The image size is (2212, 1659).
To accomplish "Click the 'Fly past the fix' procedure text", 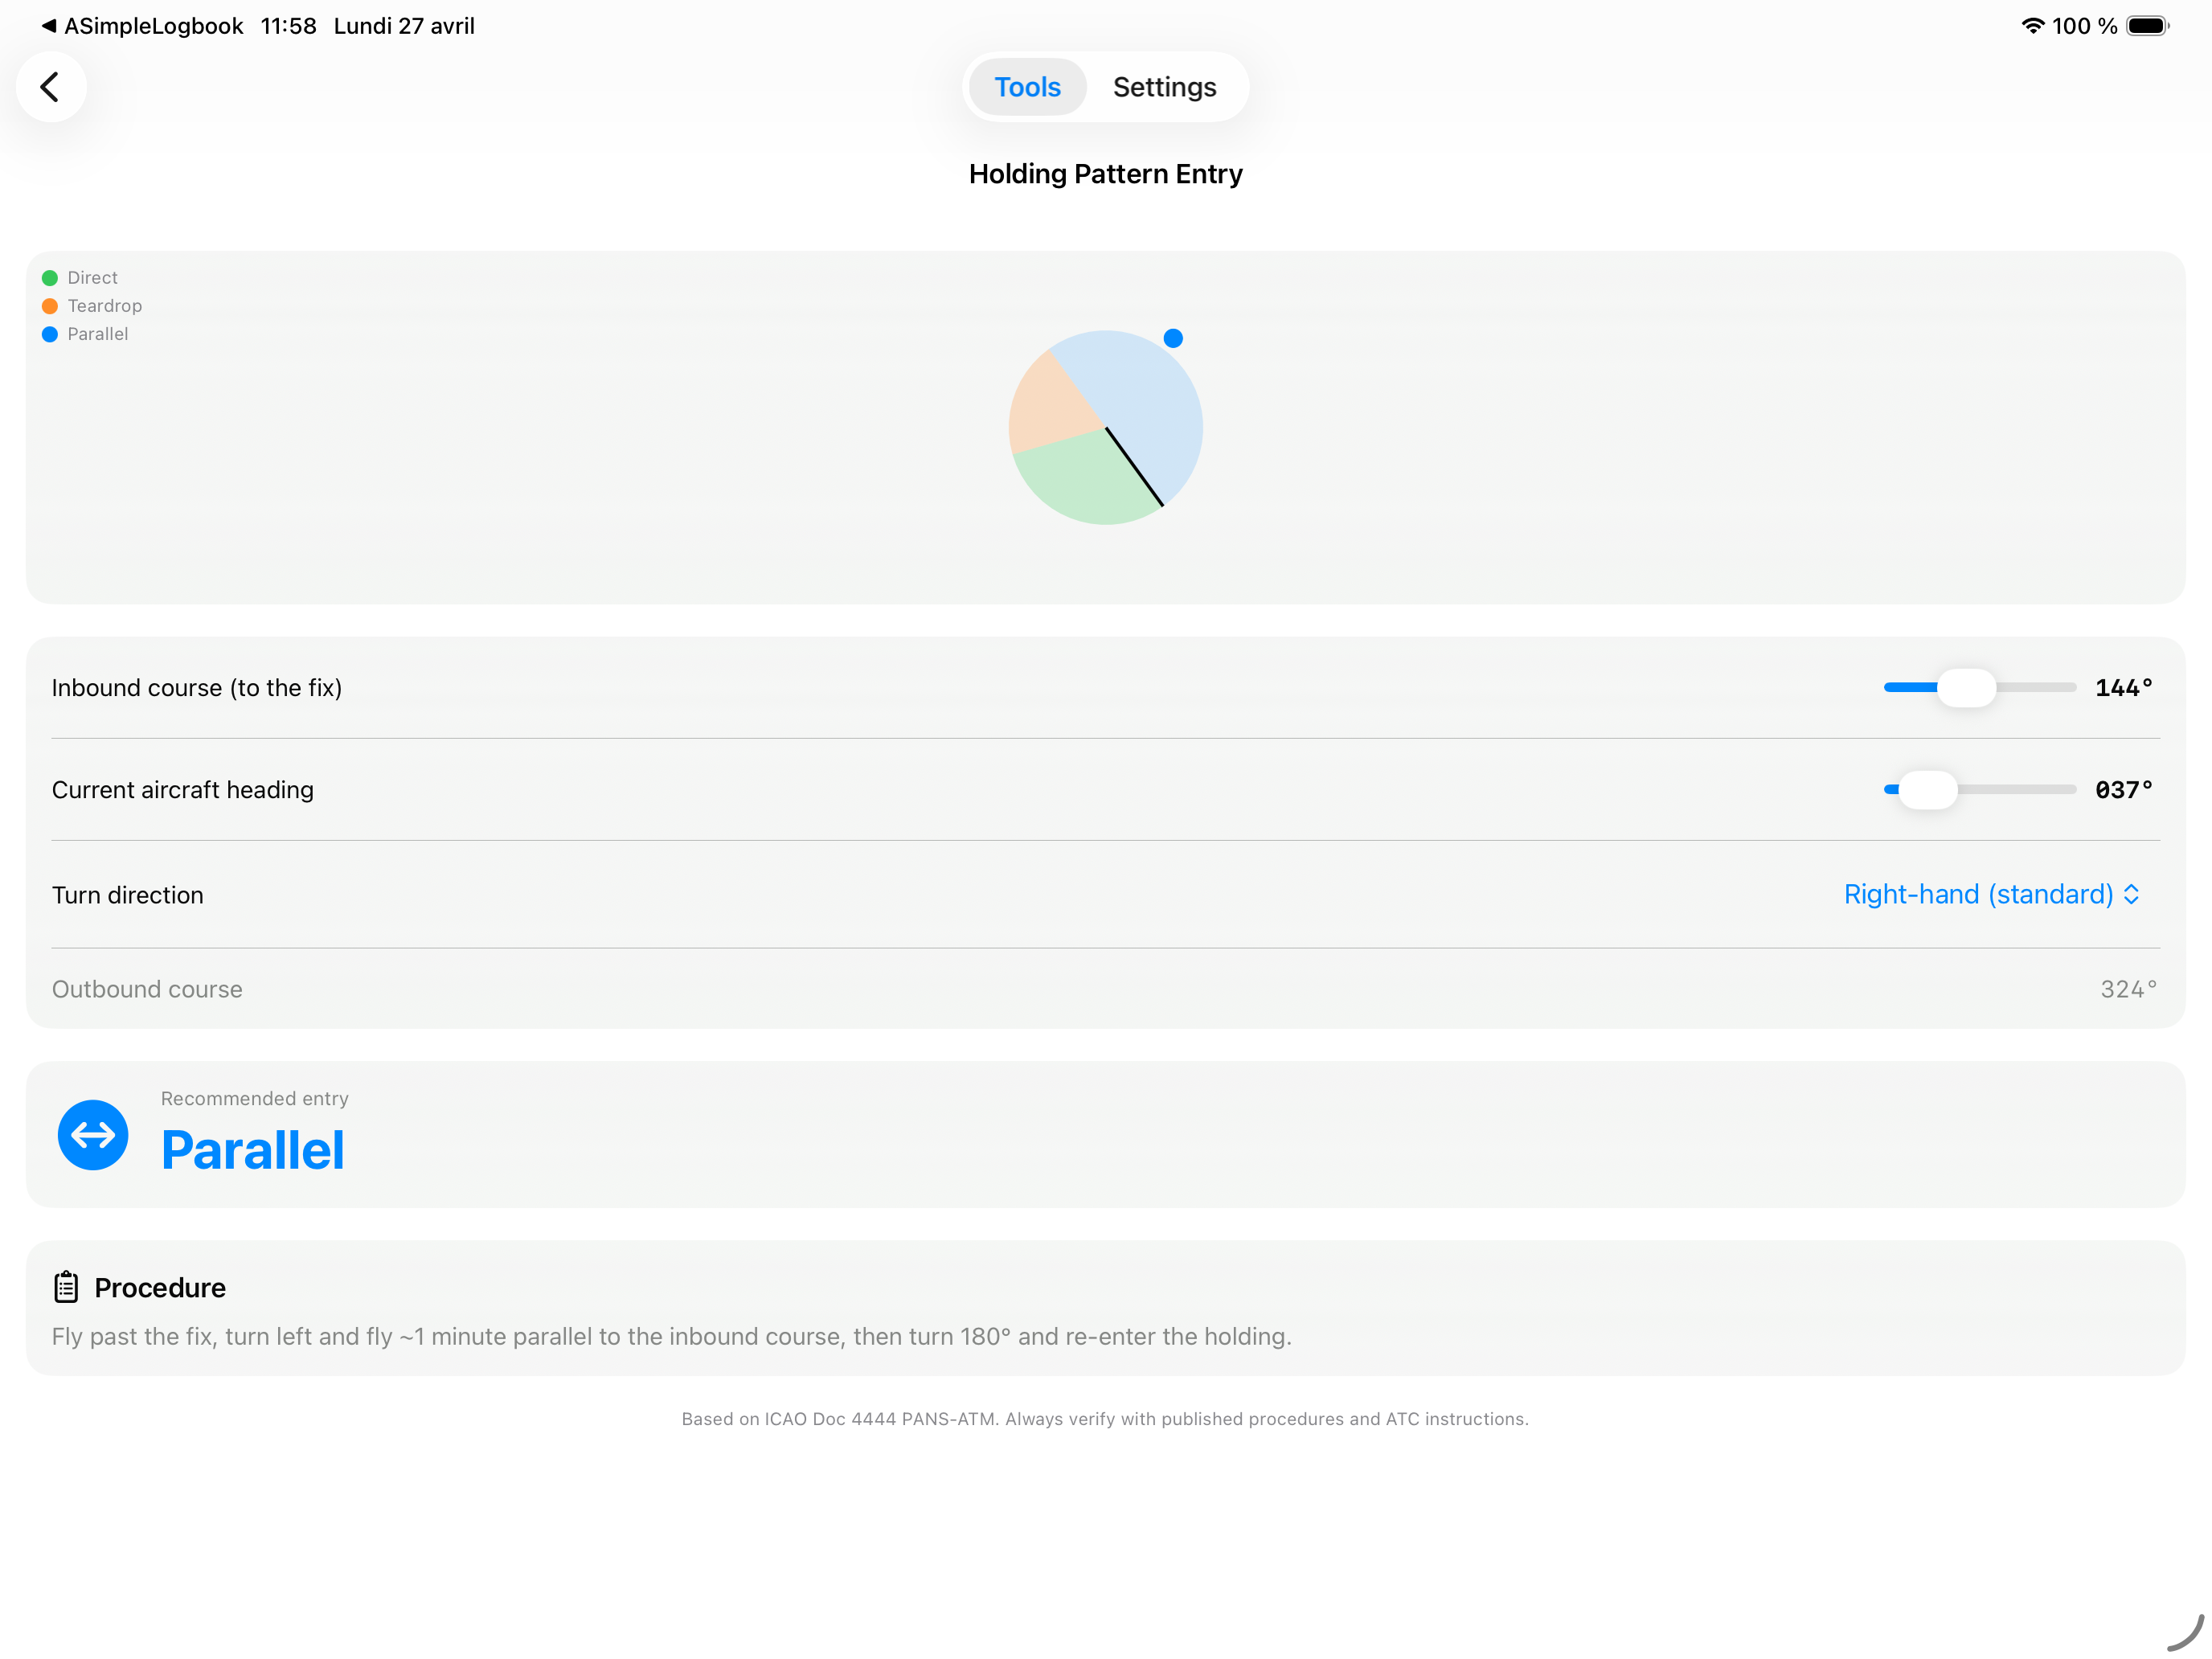I will coord(672,1337).
